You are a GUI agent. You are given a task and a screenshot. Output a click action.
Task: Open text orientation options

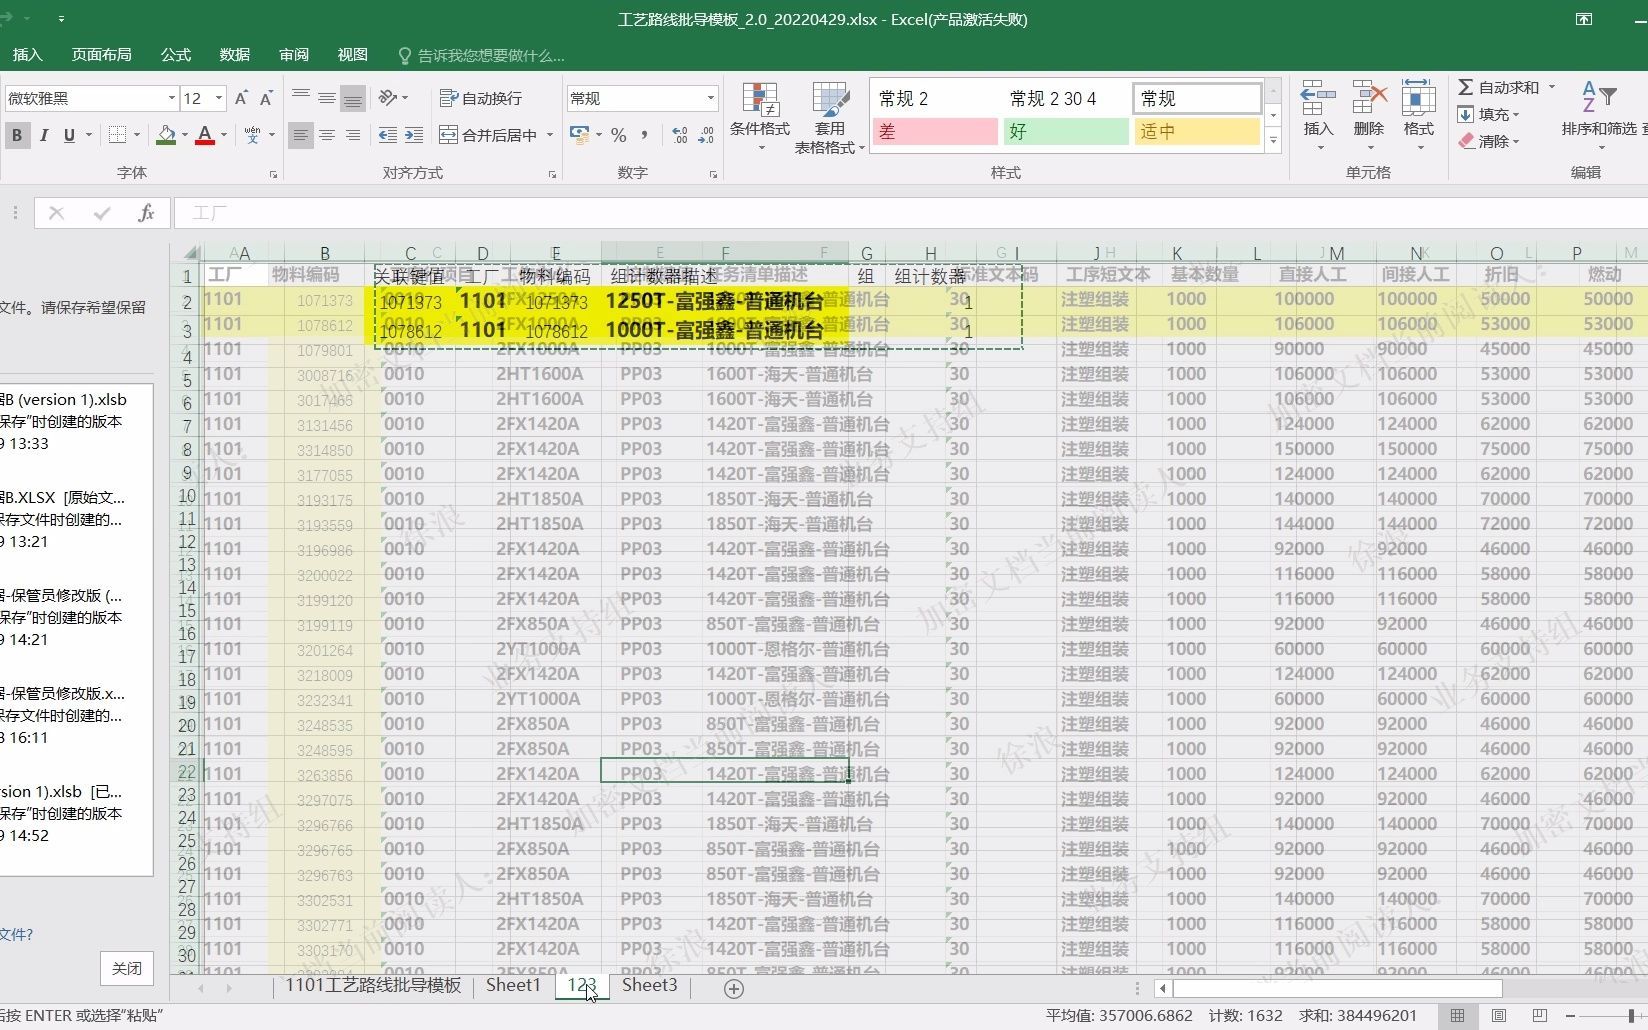click(x=392, y=98)
